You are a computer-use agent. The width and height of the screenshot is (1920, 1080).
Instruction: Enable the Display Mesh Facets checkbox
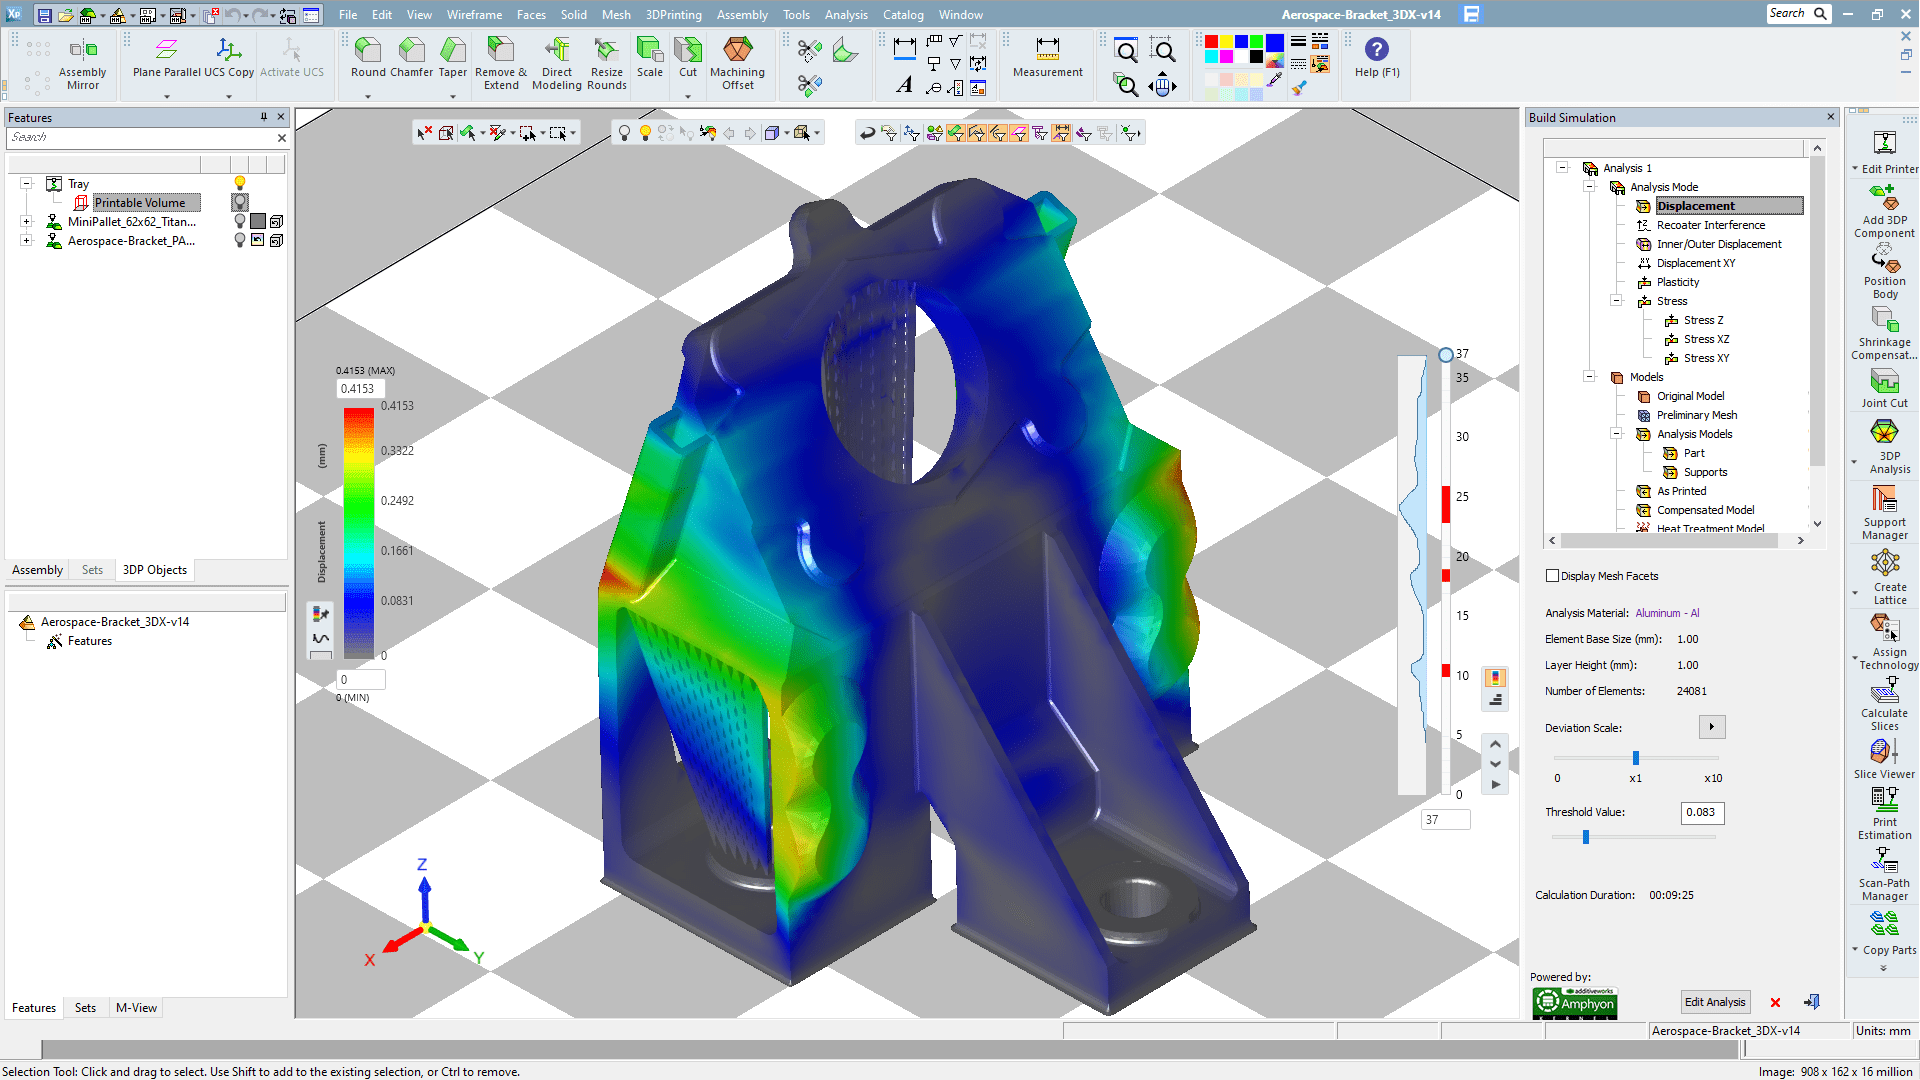tap(1553, 576)
